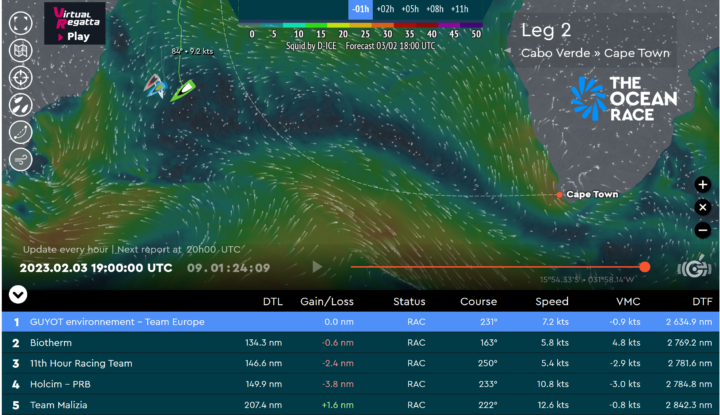Reset zoom with the X button
The height and width of the screenshot is (415, 720).
(703, 207)
